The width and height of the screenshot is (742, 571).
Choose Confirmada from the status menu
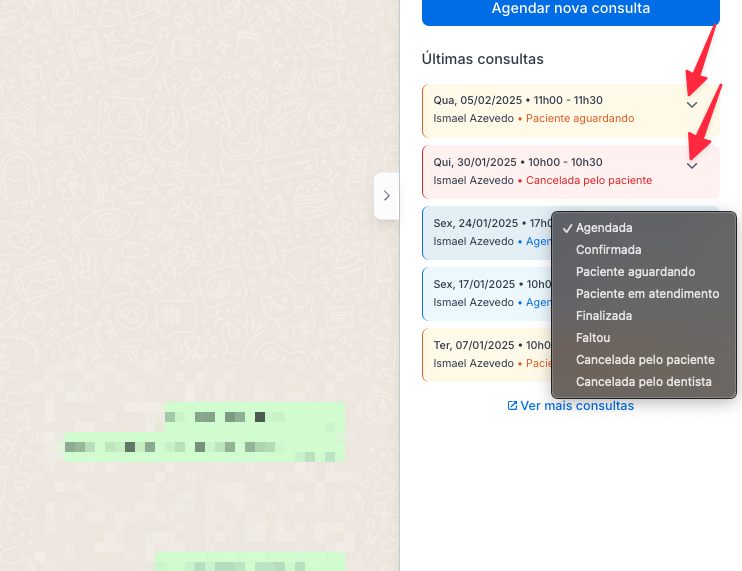click(608, 250)
